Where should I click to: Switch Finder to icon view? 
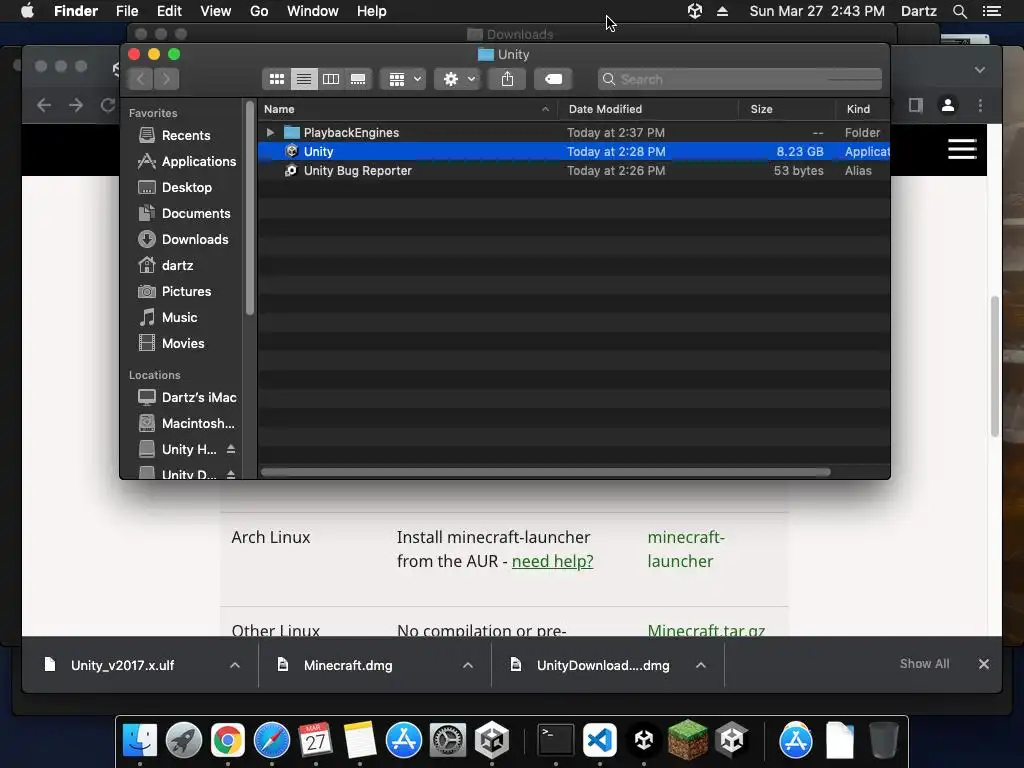277,79
